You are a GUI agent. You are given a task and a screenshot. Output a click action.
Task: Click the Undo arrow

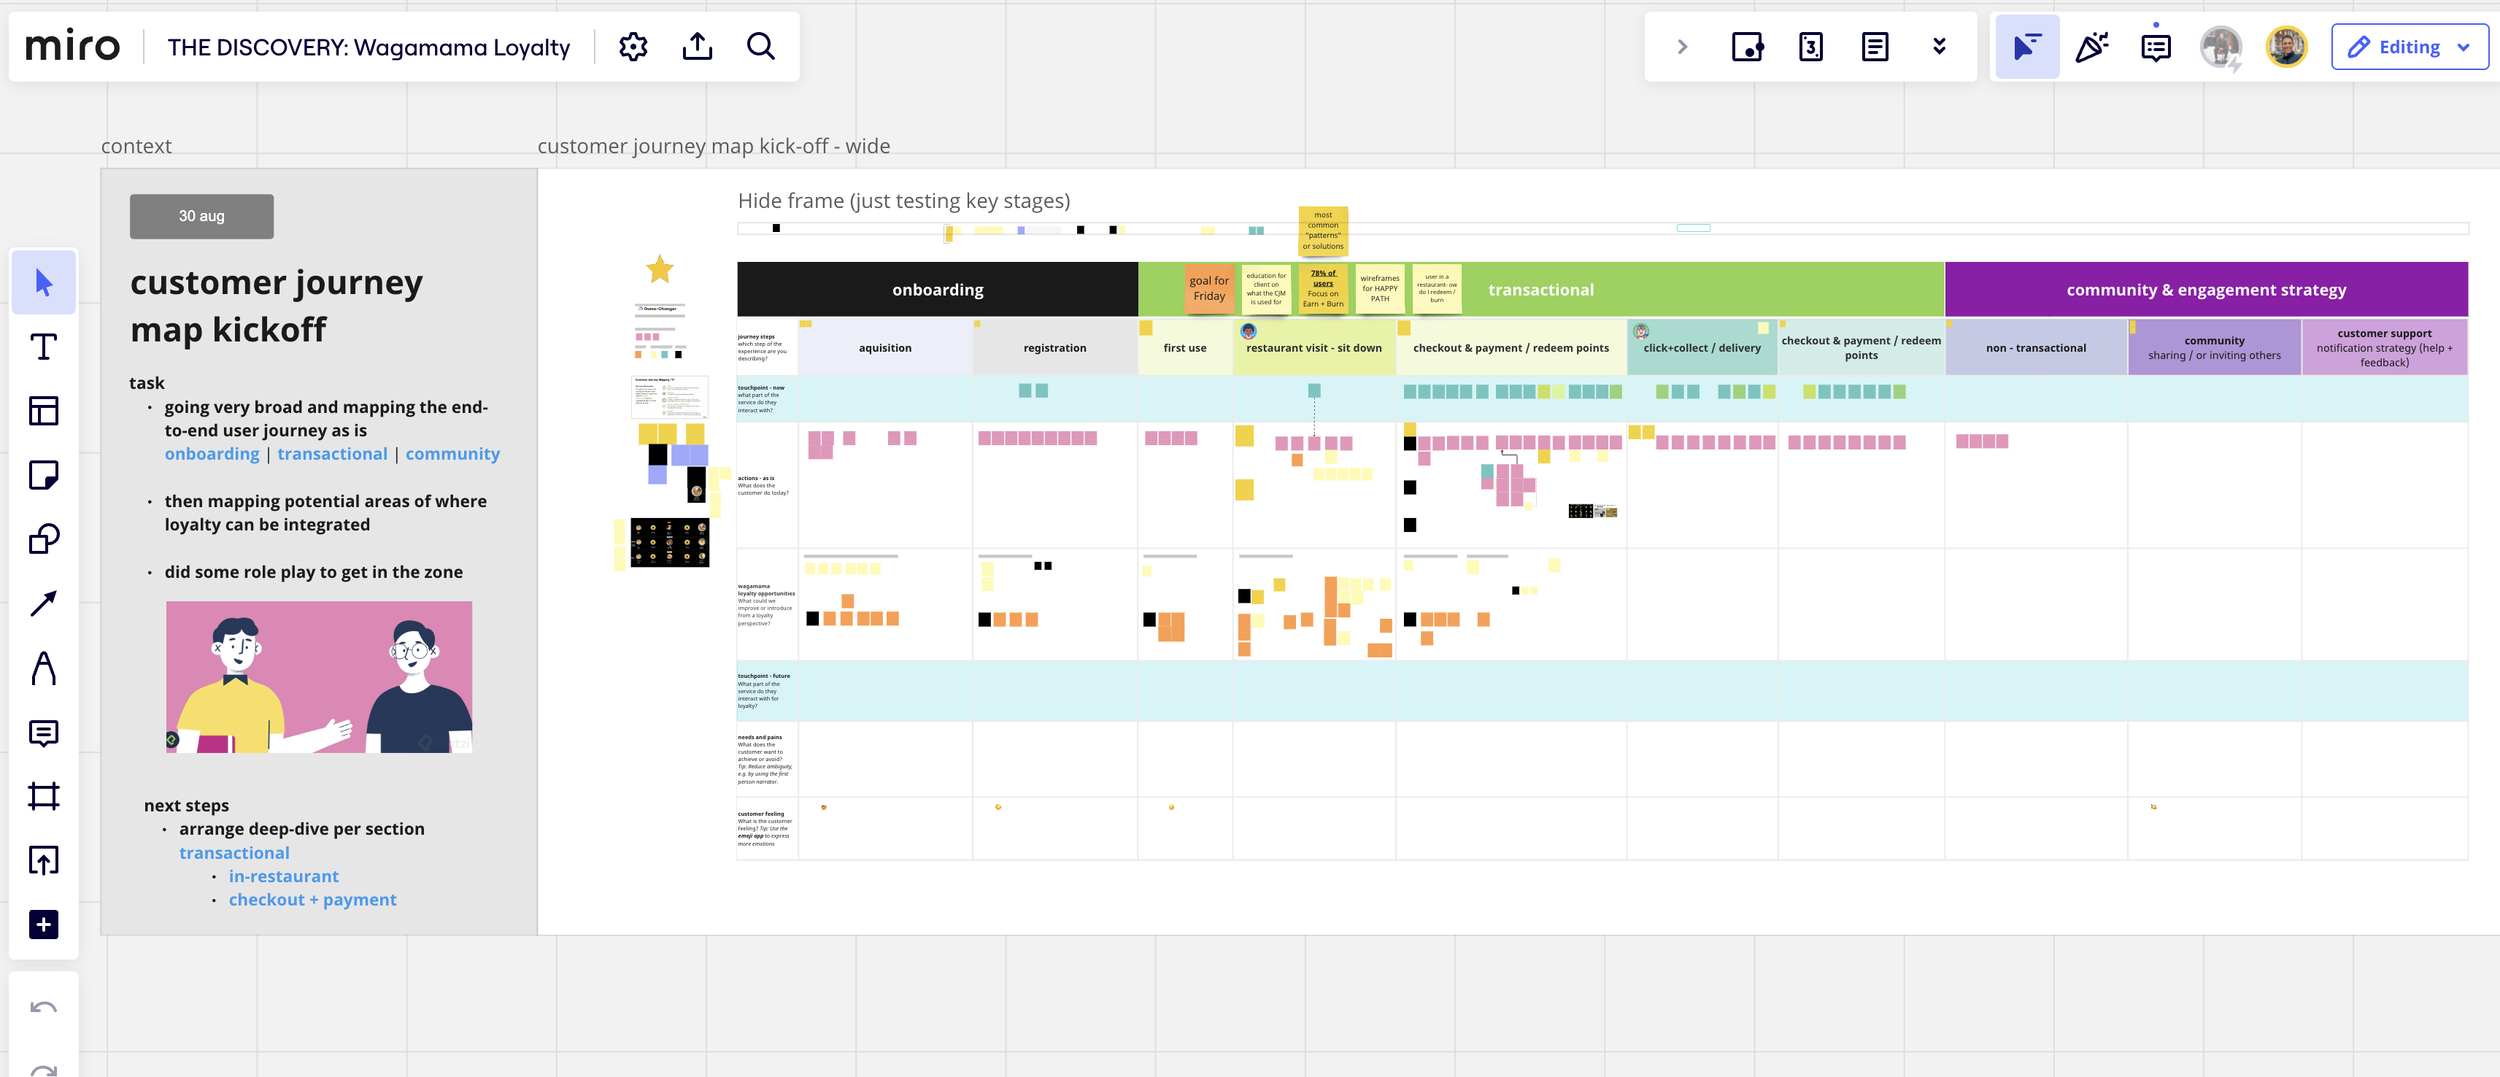pos(44,1007)
